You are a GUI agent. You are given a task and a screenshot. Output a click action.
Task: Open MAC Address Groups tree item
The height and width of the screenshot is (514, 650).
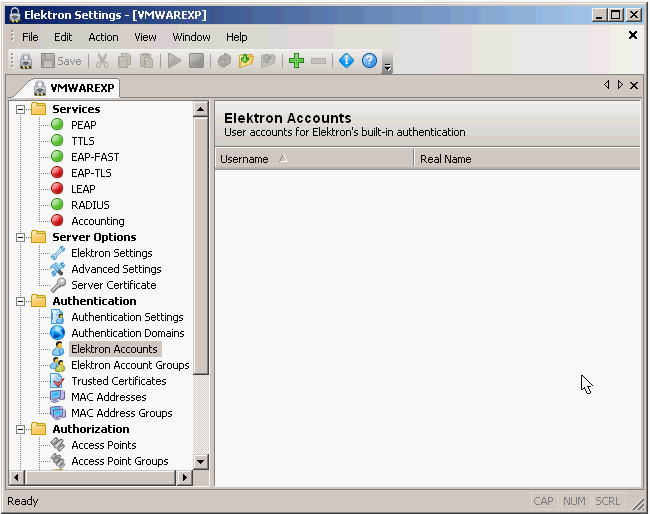(x=121, y=413)
